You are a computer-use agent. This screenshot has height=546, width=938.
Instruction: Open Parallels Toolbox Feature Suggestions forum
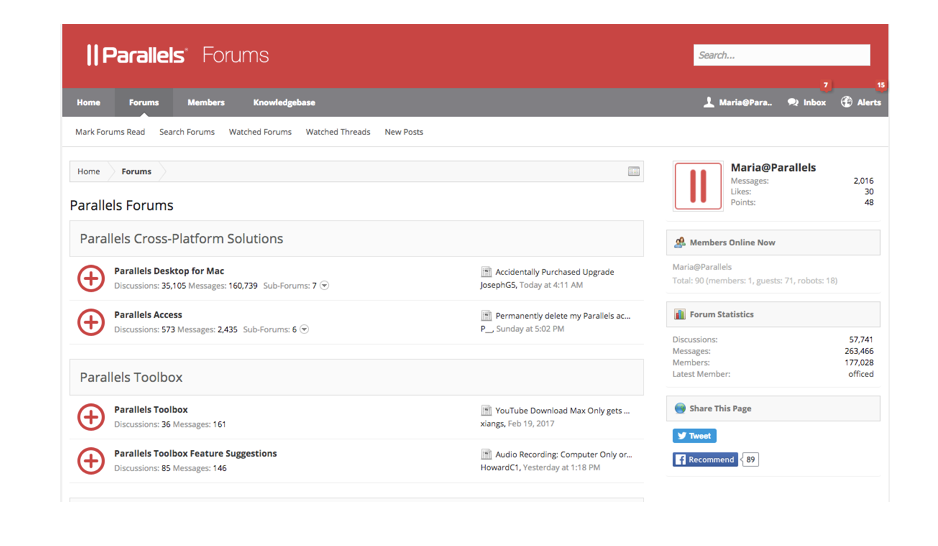tap(196, 453)
